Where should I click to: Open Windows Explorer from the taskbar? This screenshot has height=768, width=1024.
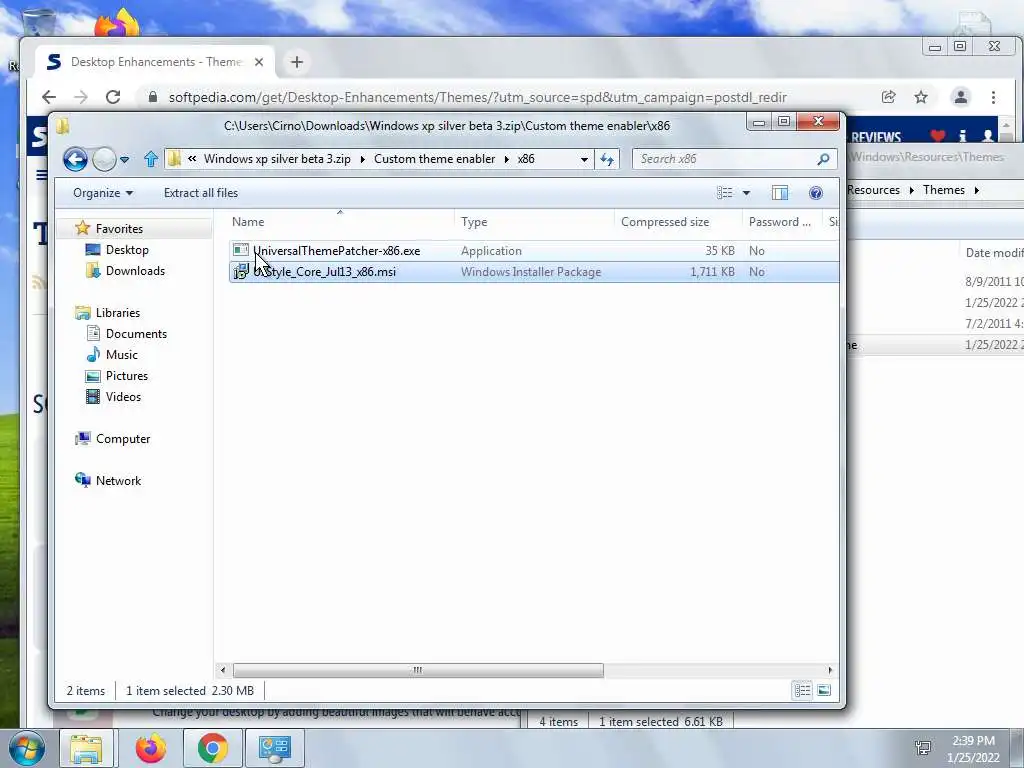(86, 748)
